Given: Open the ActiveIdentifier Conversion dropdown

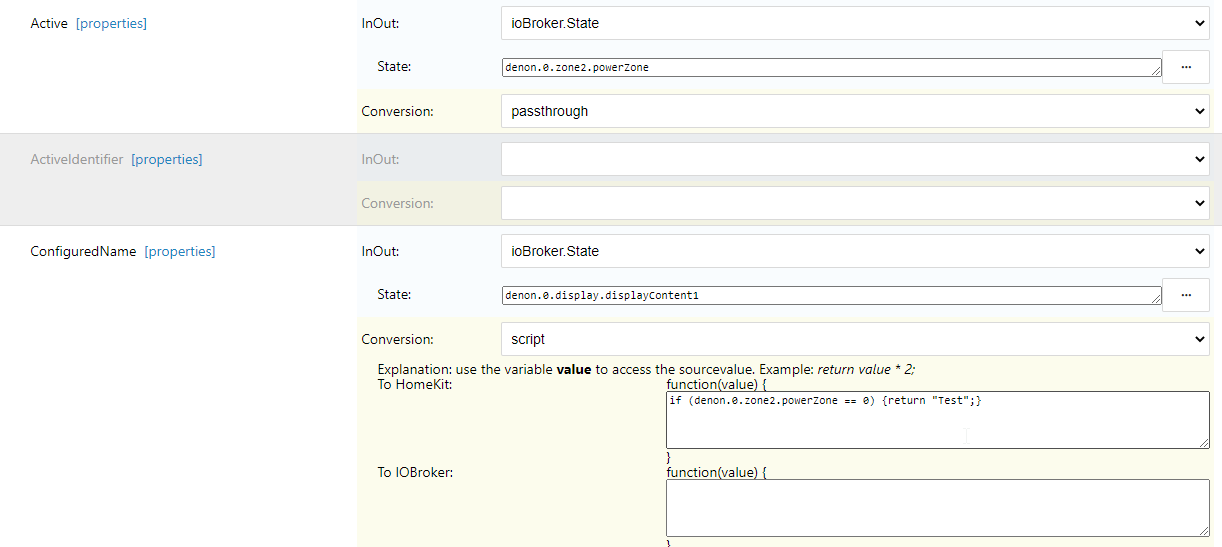Looking at the screenshot, I should coord(855,203).
